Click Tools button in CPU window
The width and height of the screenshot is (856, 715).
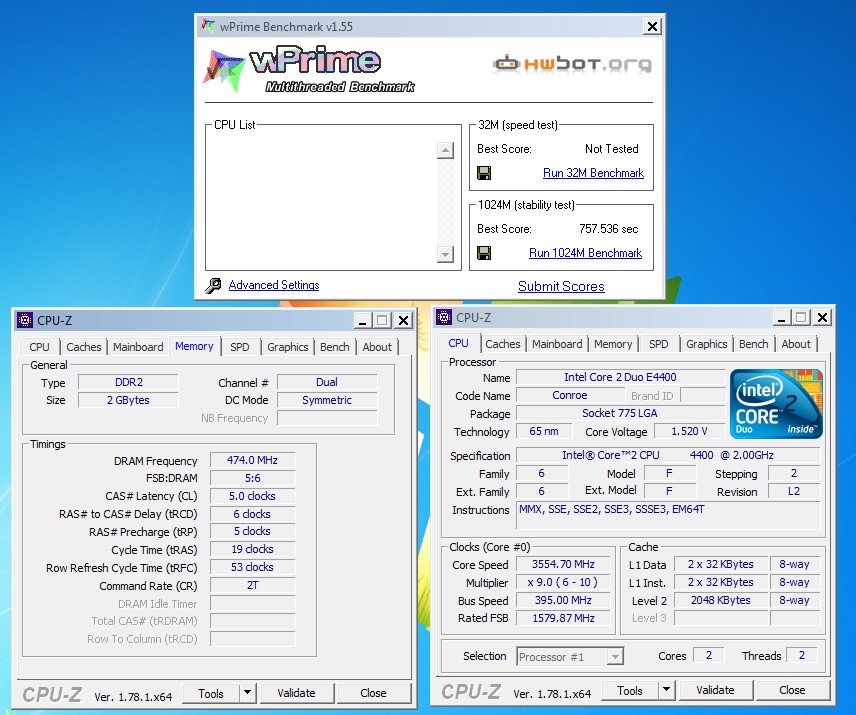coord(630,690)
